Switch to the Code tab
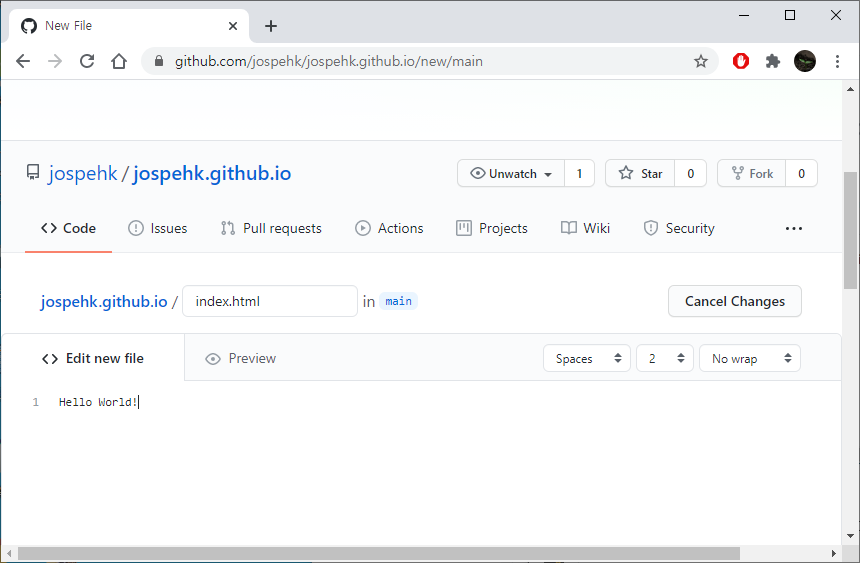This screenshot has height=563, width=860. [x=69, y=228]
